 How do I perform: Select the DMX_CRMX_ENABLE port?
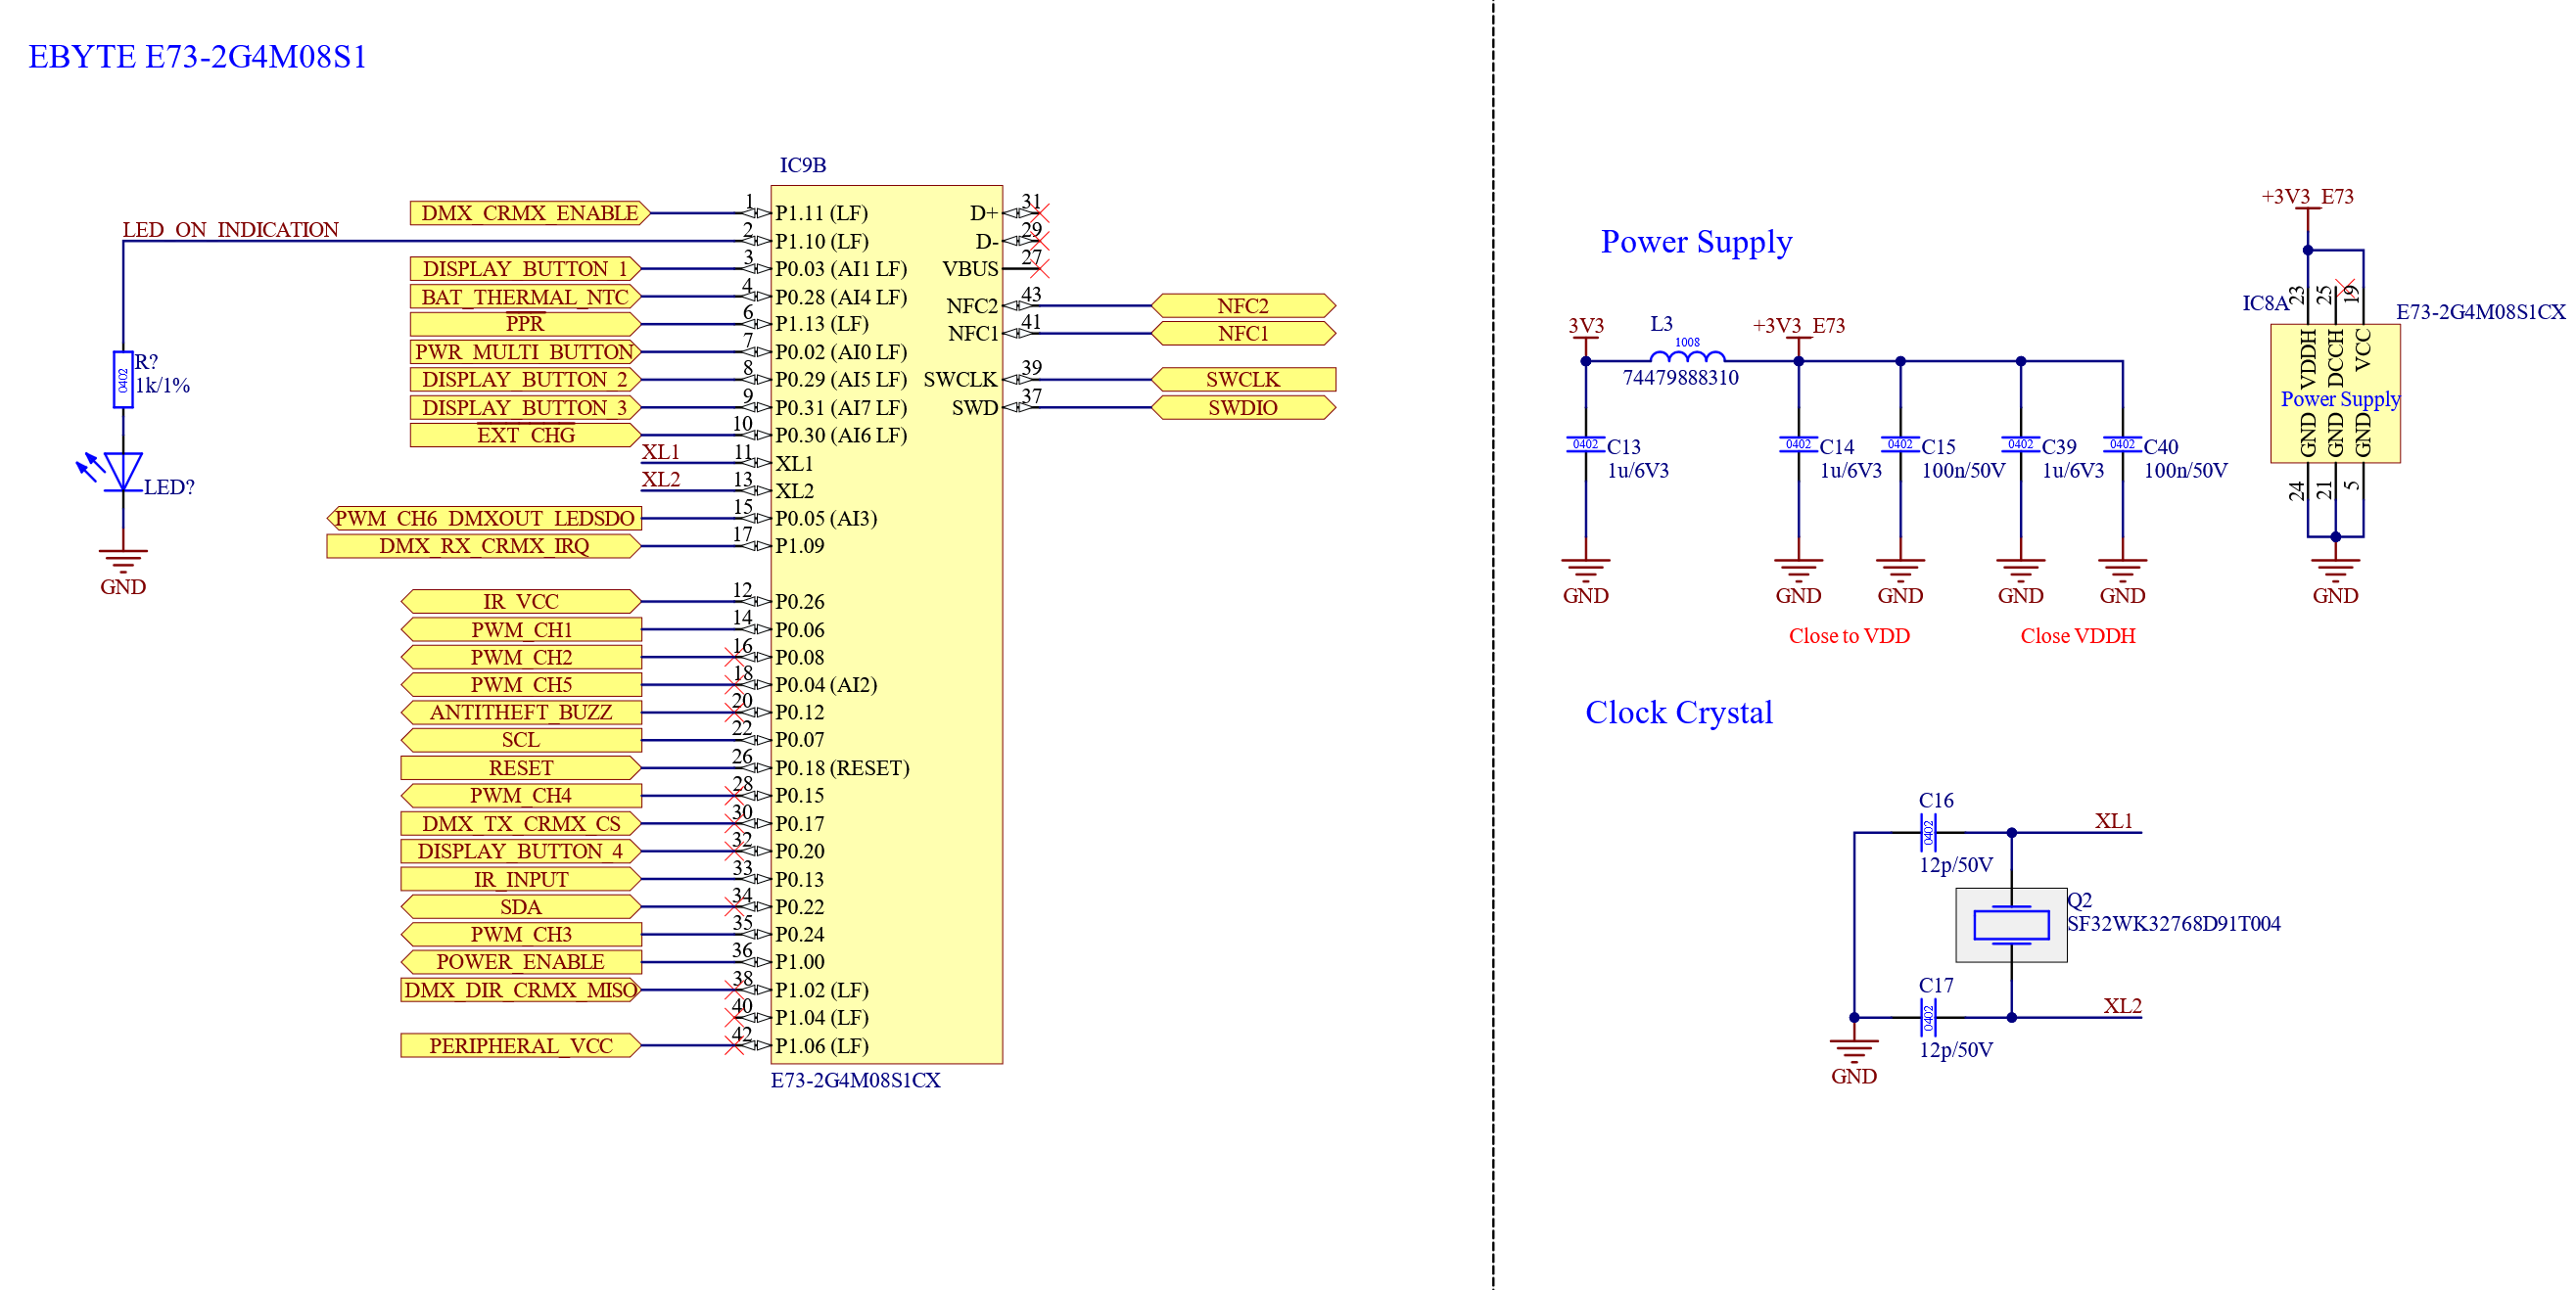(530, 213)
